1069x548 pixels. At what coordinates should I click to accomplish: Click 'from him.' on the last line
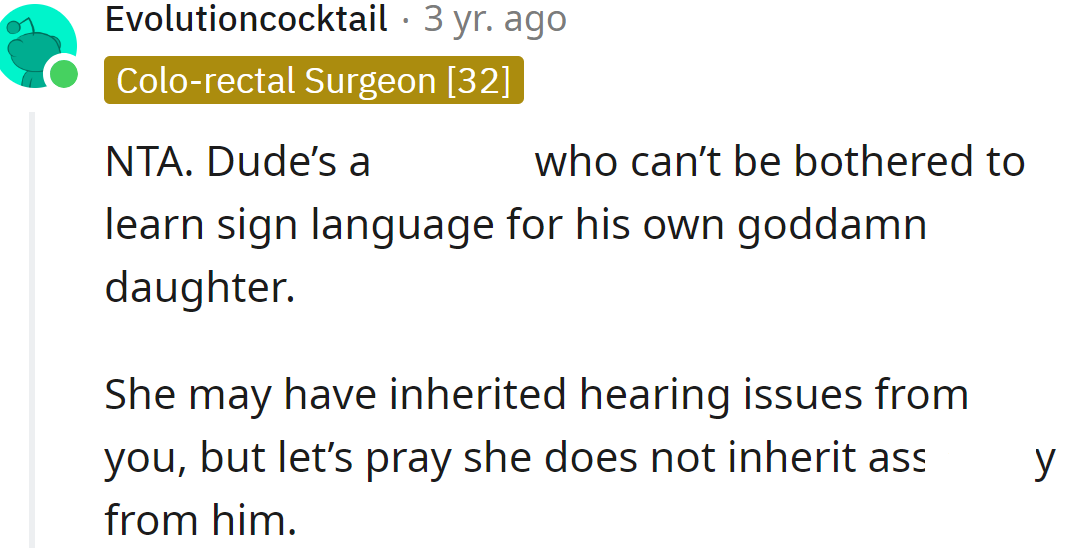click(200, 520)
